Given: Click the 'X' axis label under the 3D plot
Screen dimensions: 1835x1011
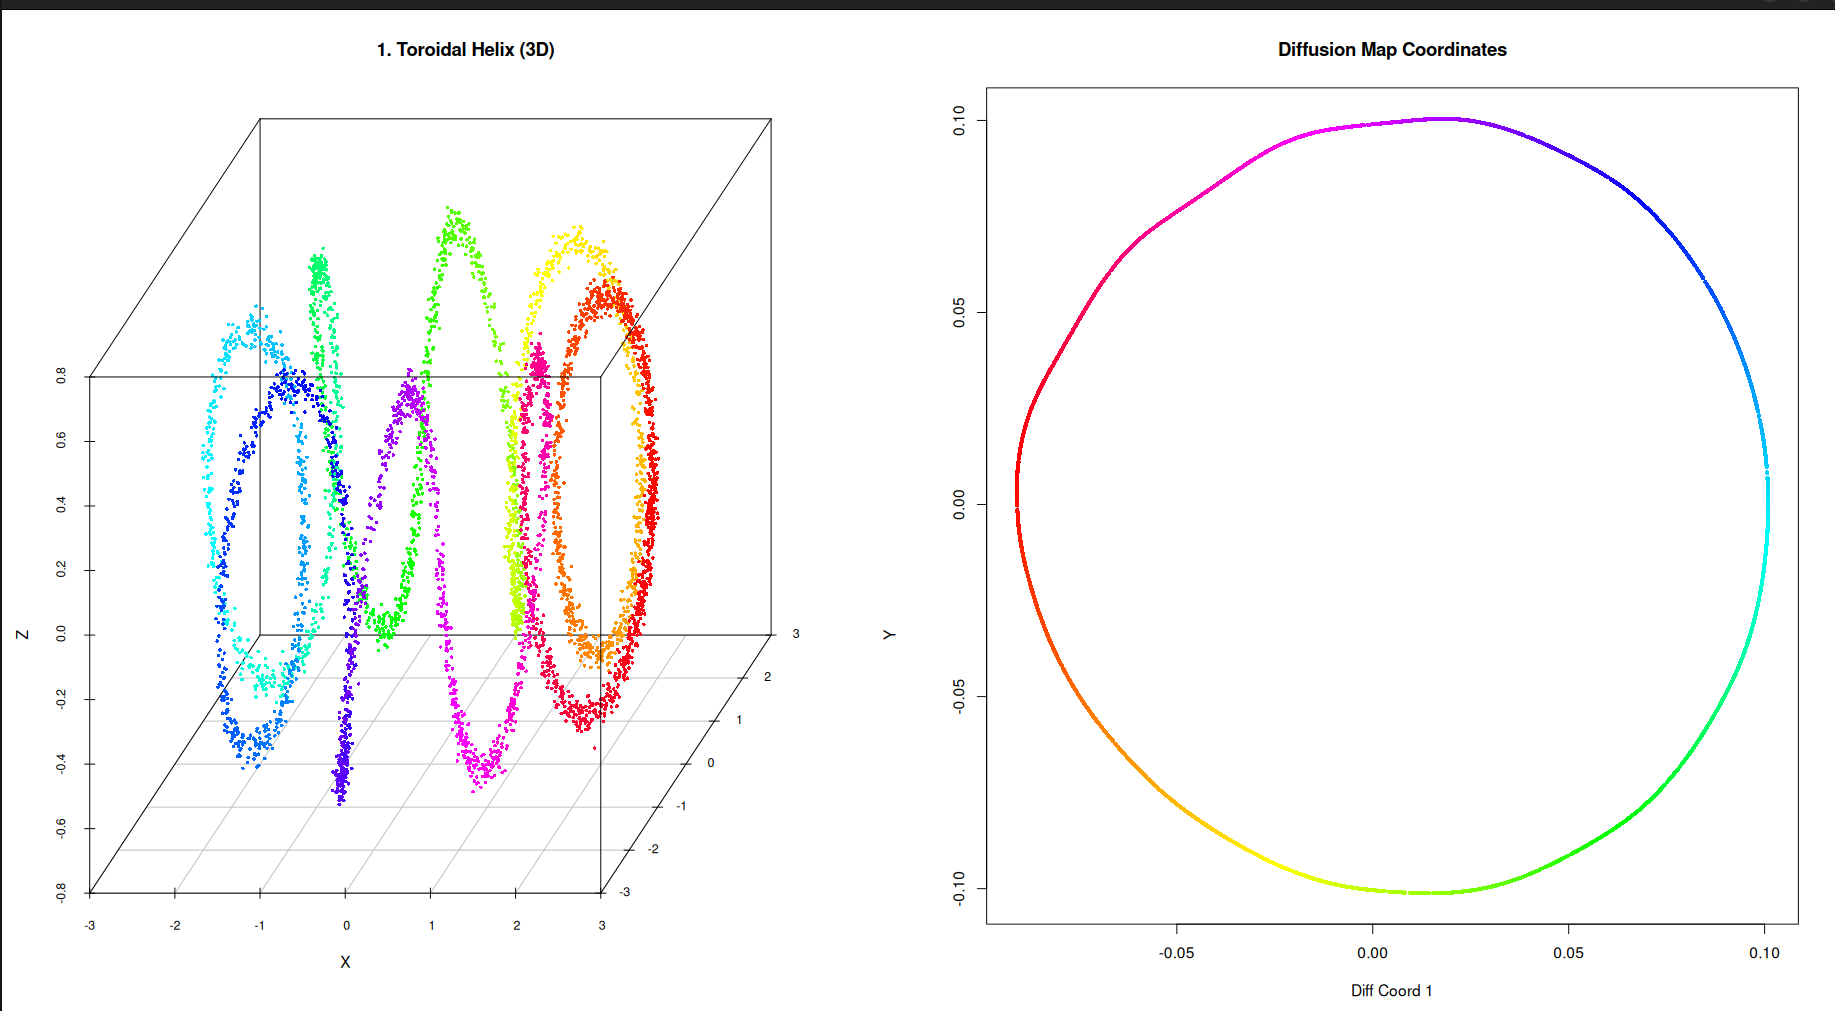Looking at the screenshot, I should click(x=345, y=962).
